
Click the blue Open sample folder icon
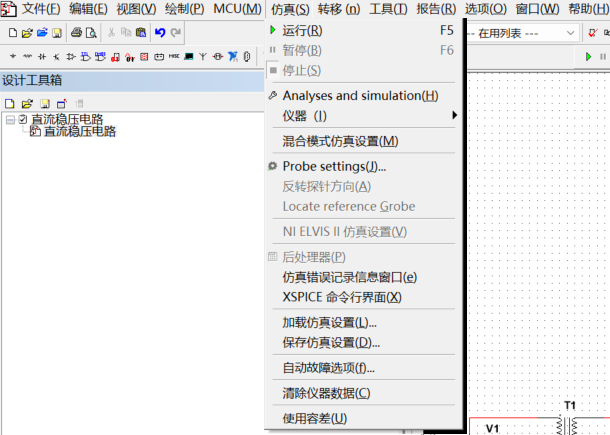coord(42,33)
